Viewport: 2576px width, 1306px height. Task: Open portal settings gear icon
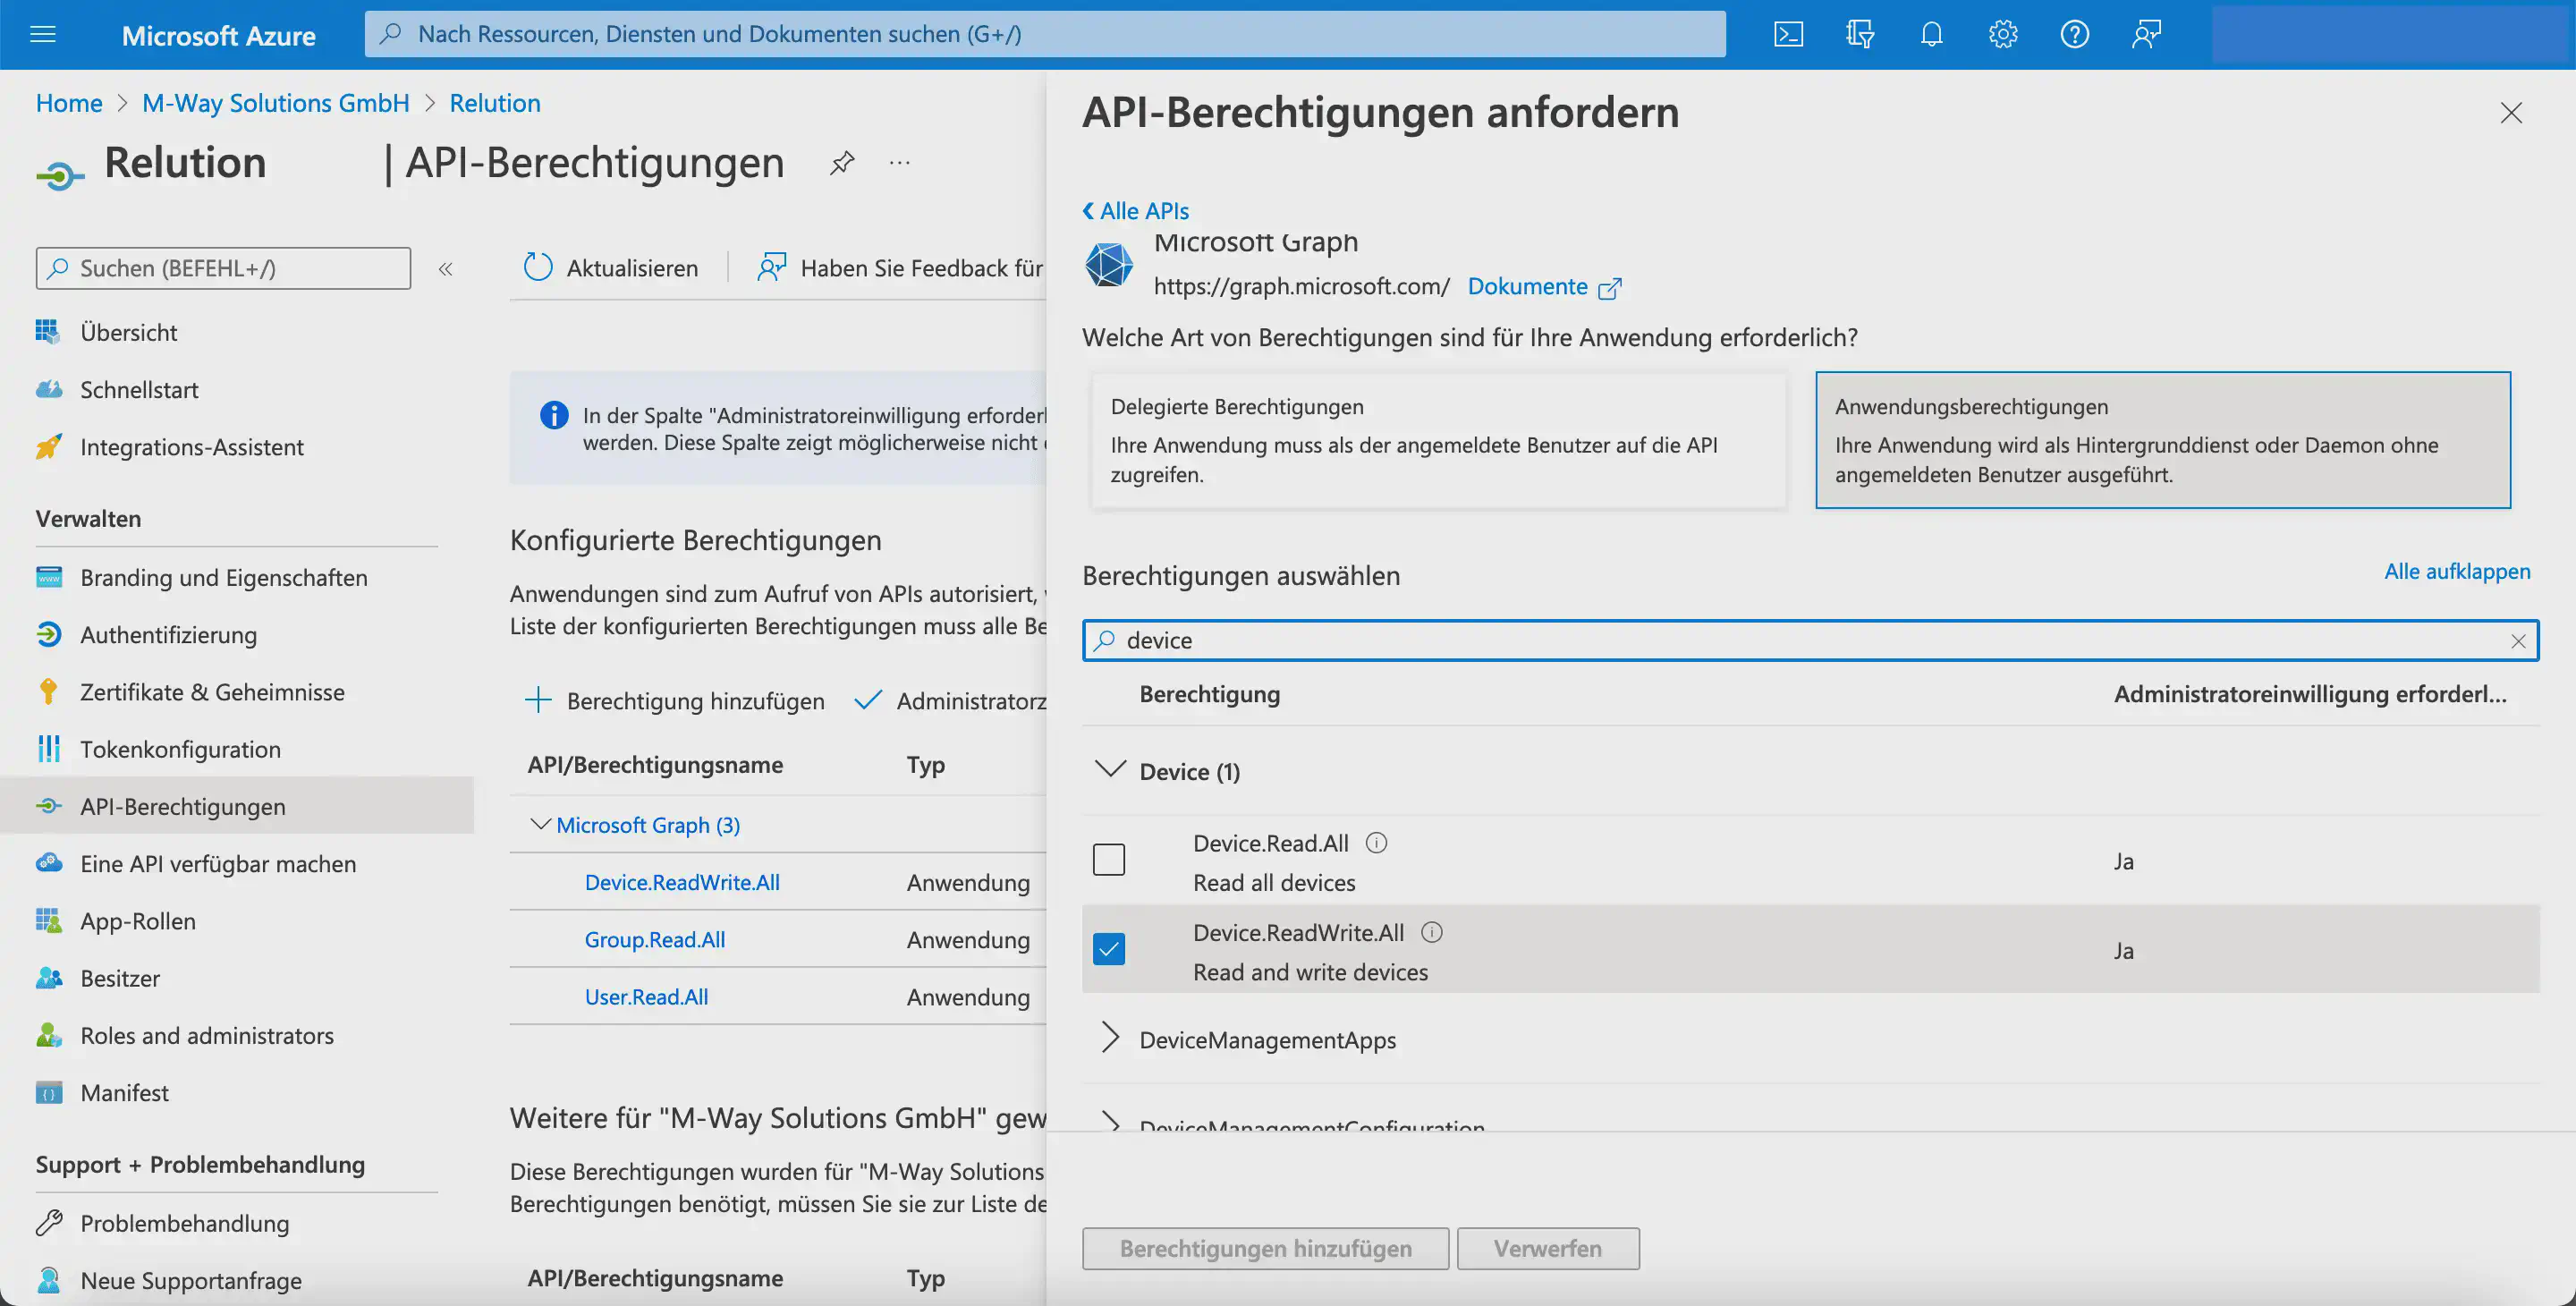click(x=2002, y=34)
